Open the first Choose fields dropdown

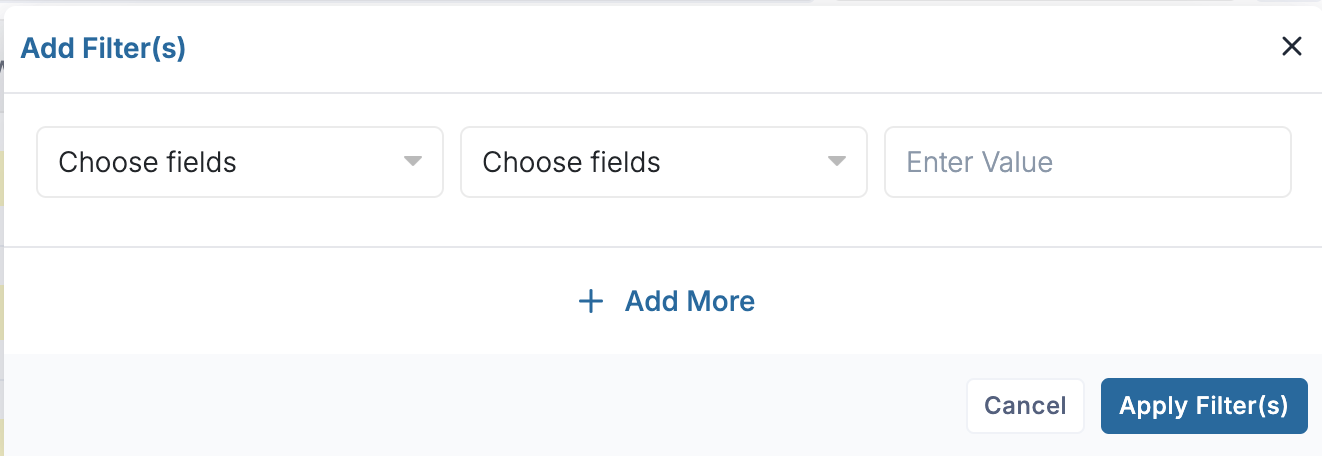240,162
